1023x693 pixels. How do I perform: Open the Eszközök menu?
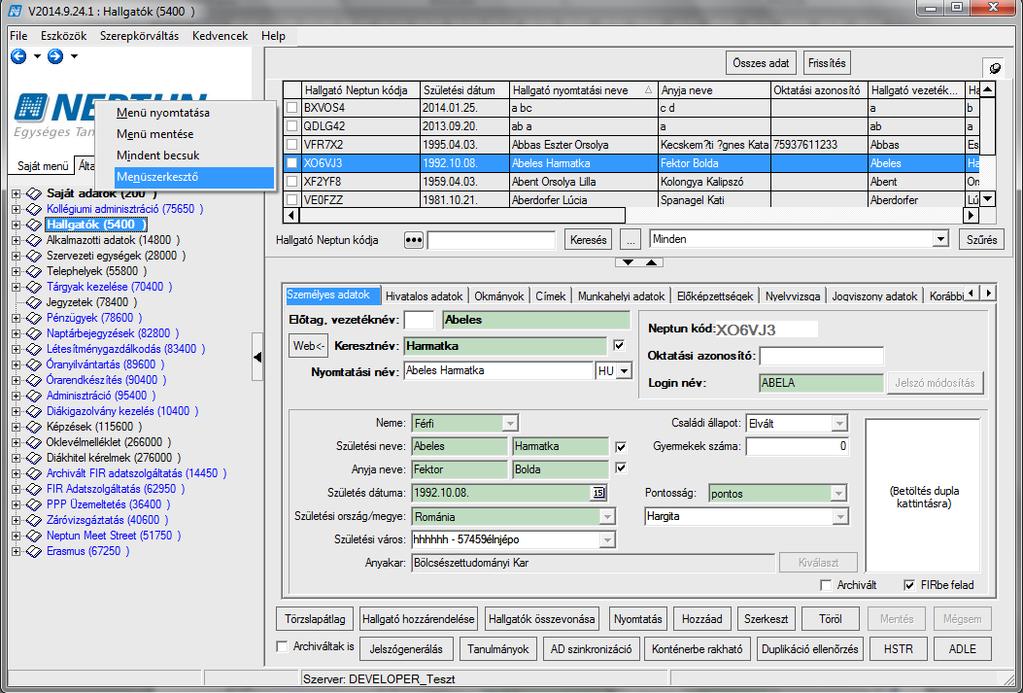64,36
